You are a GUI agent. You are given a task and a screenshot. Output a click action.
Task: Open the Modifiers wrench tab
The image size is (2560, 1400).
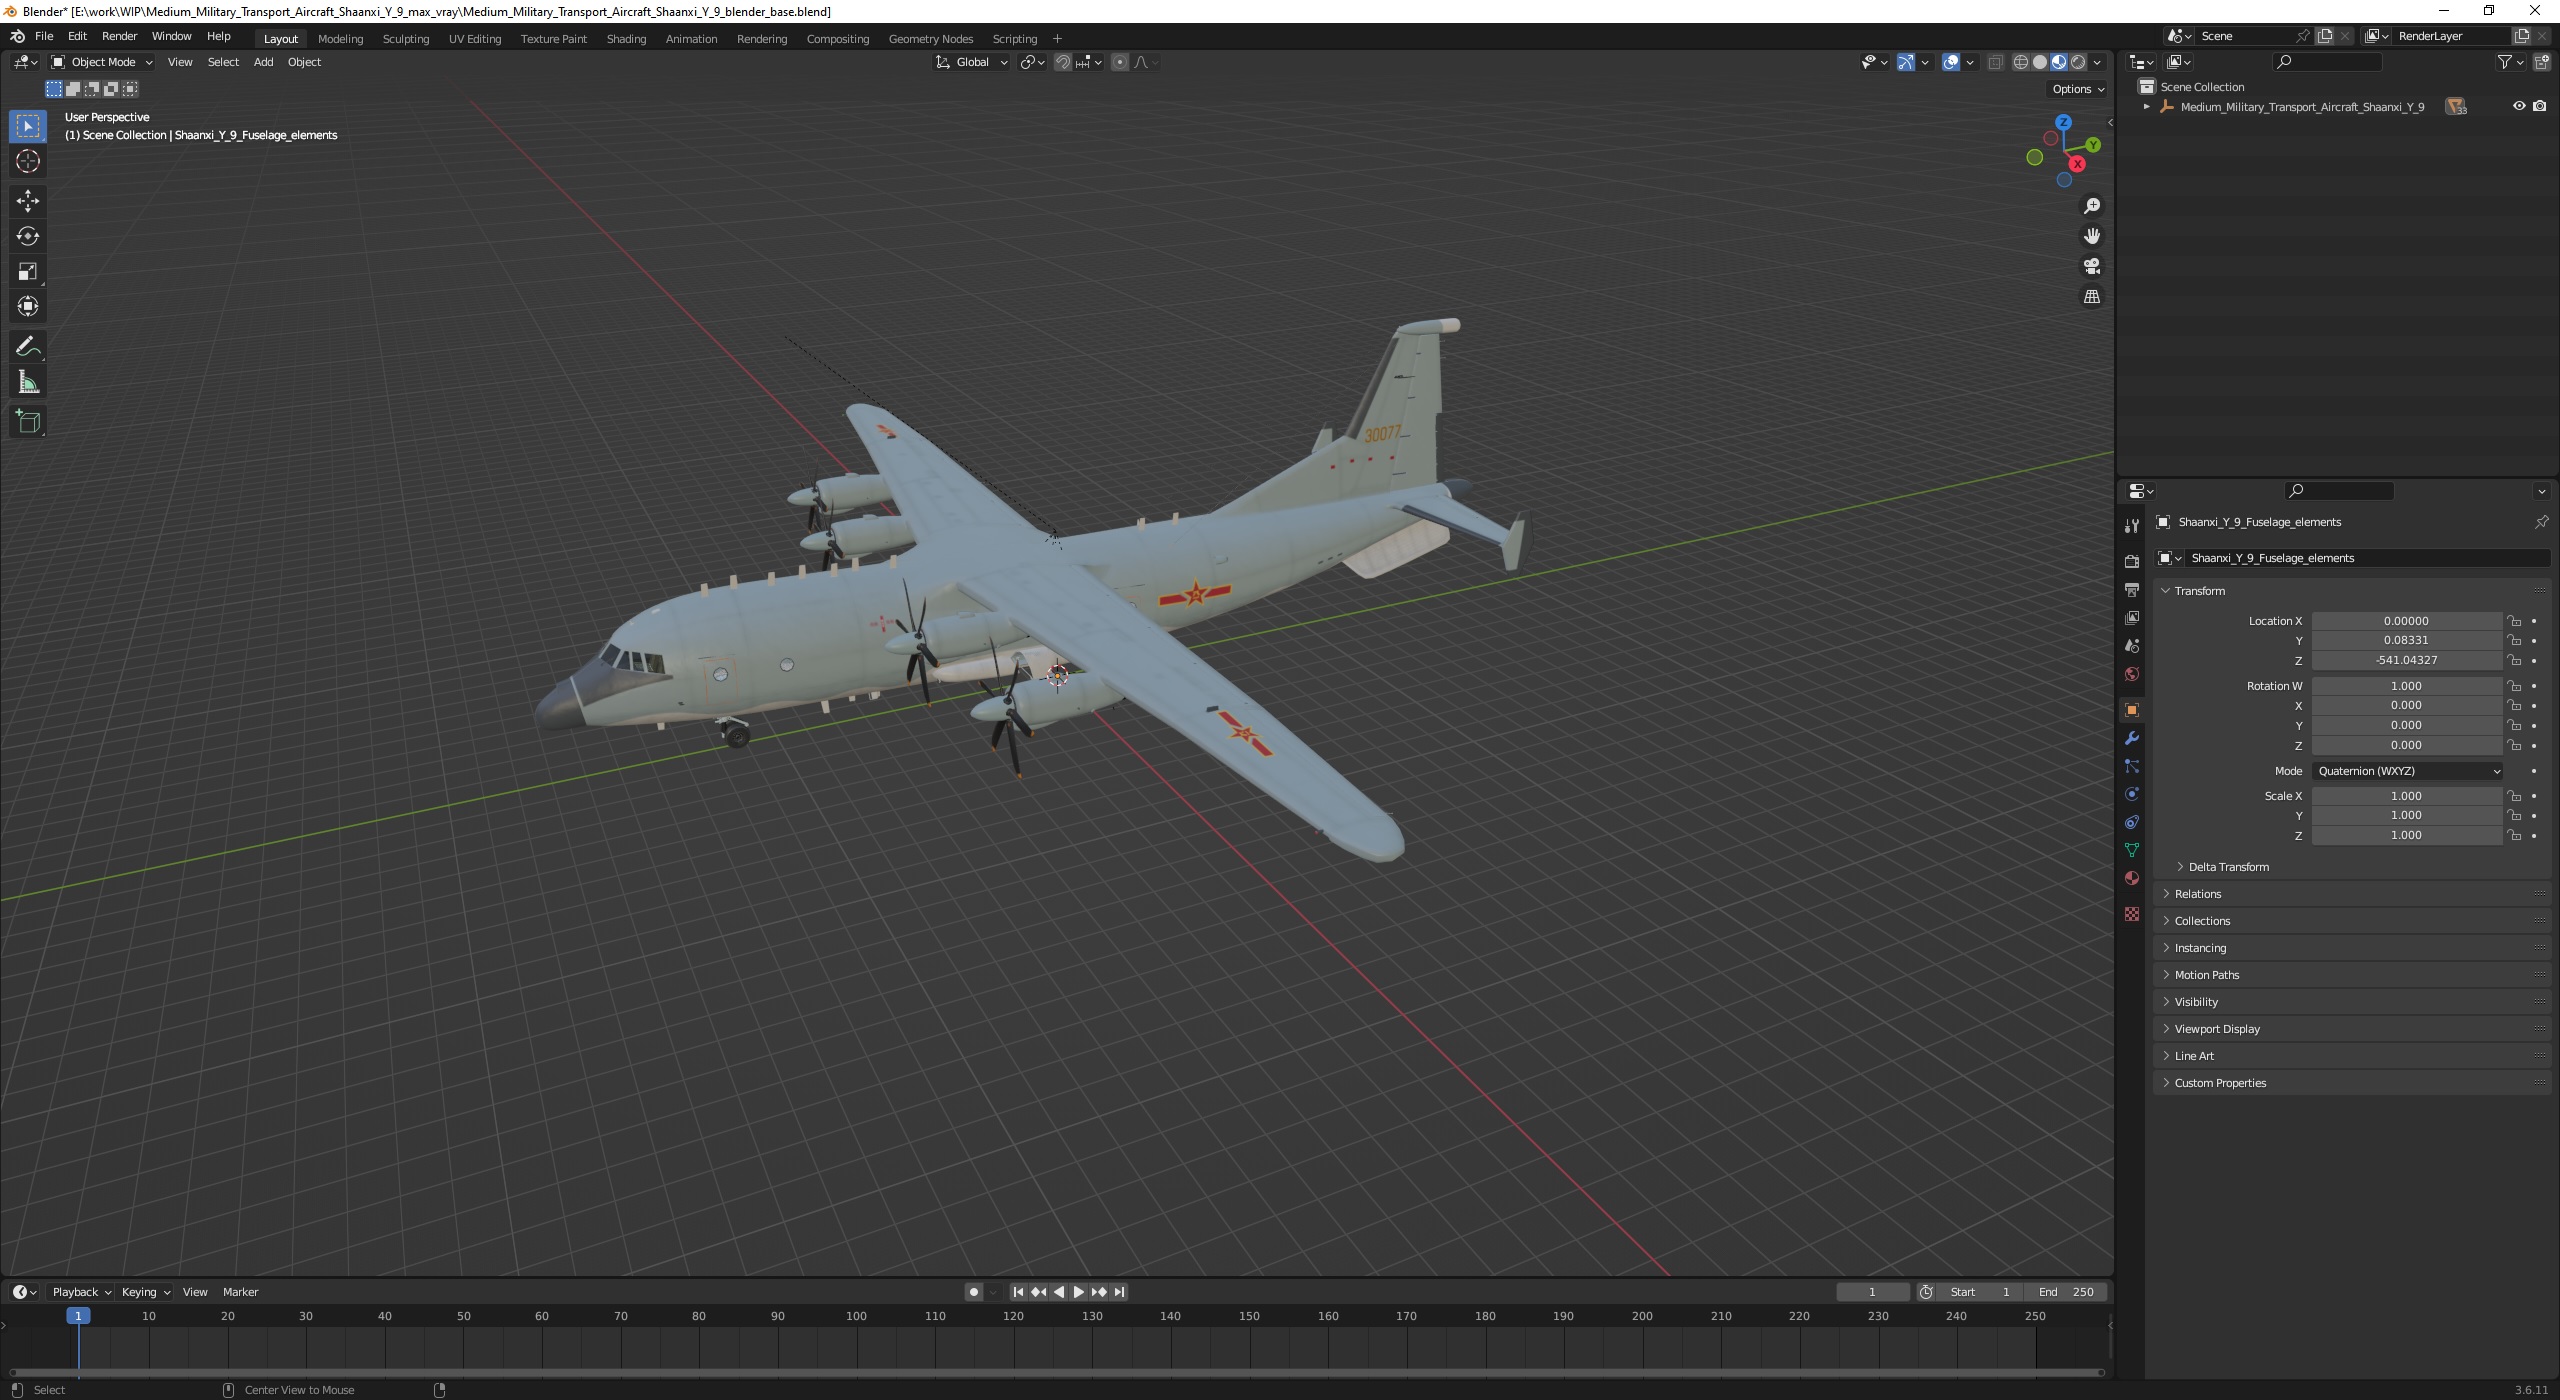coord(2131,738)
